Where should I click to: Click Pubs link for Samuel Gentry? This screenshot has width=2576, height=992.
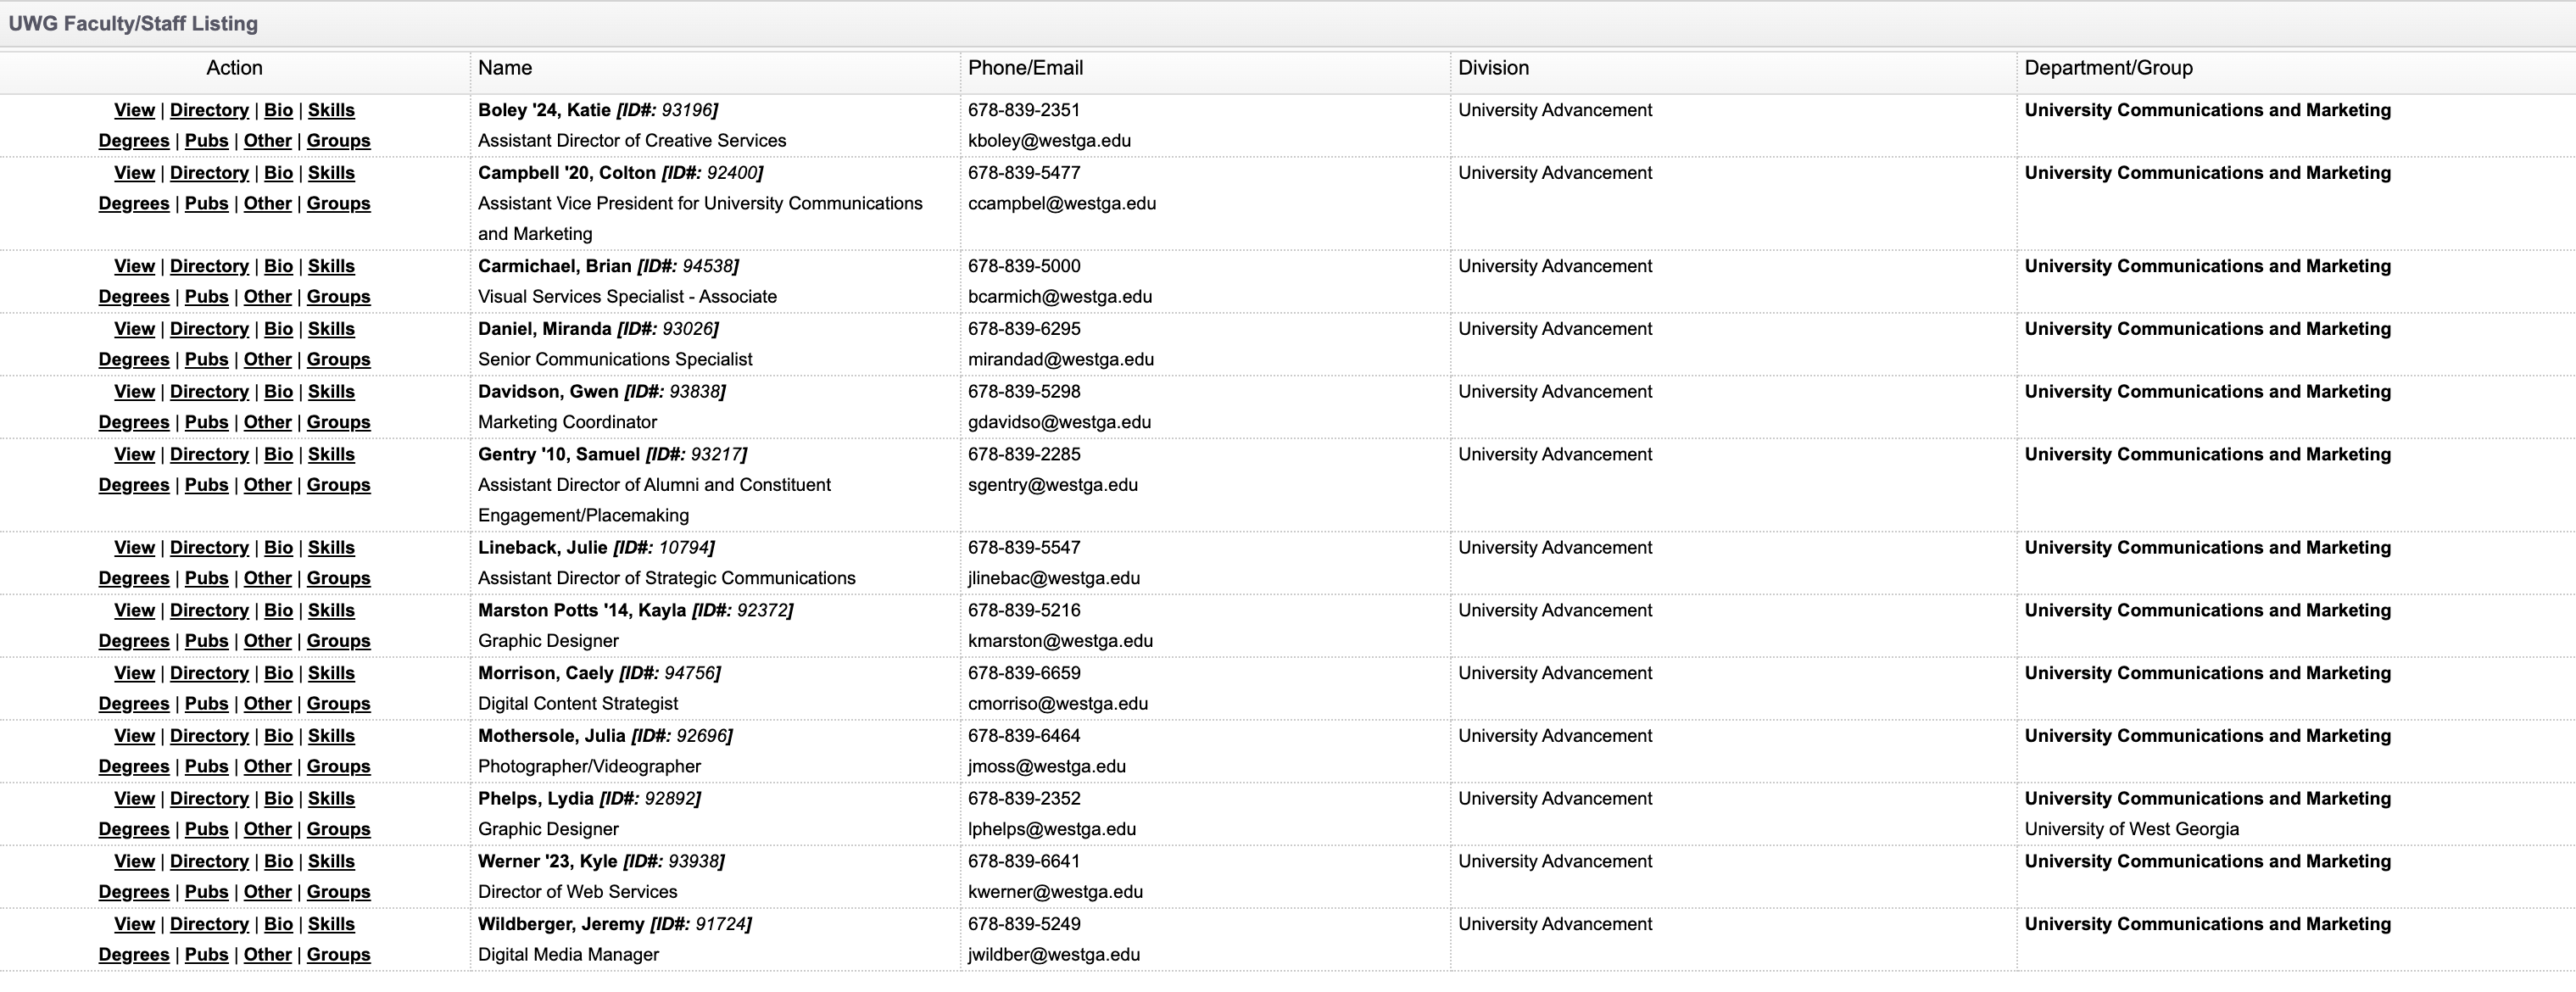tap(206, 485)
